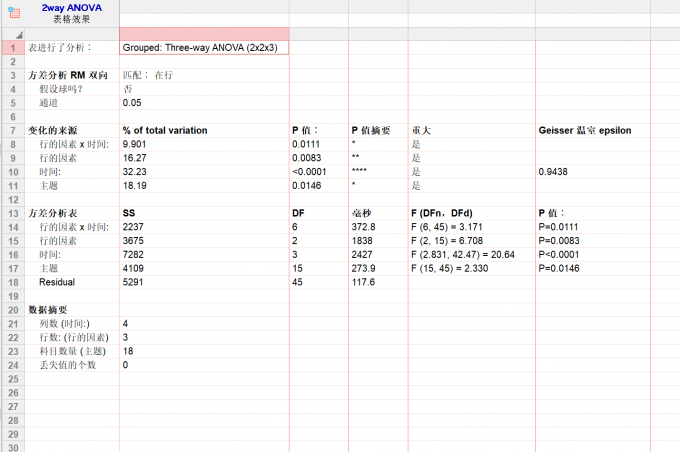This screenshot has height=452, width=680.
Task: Select the cell 'Grouped: Three-way ANOVA (2x2x3)'
Action: tap(204, 48)
